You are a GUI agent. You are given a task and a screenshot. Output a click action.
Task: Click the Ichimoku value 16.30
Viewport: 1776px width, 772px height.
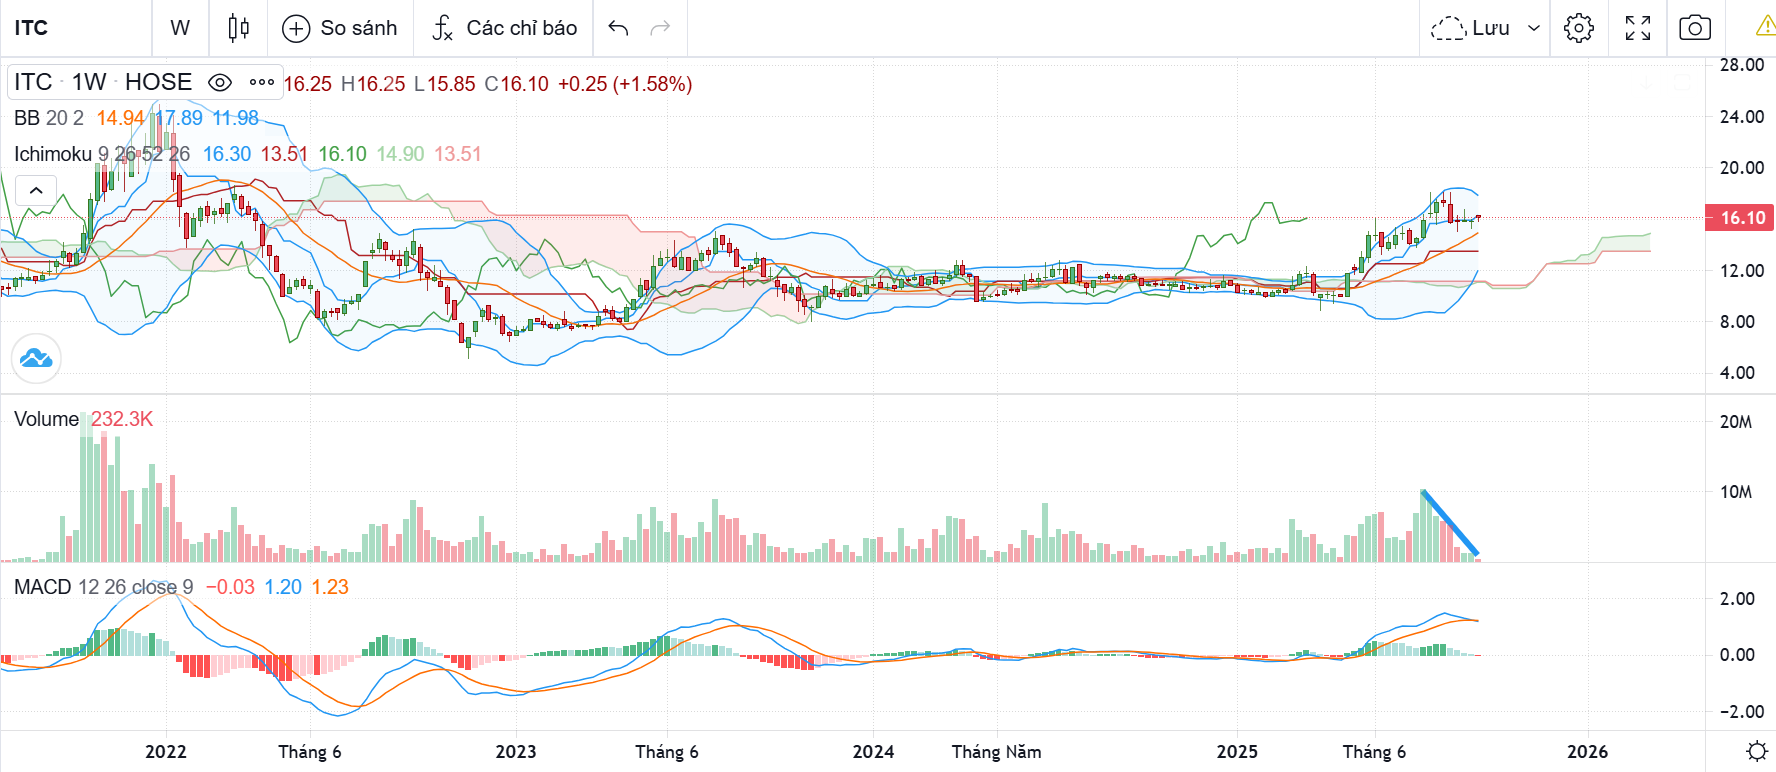click(227, 154)
